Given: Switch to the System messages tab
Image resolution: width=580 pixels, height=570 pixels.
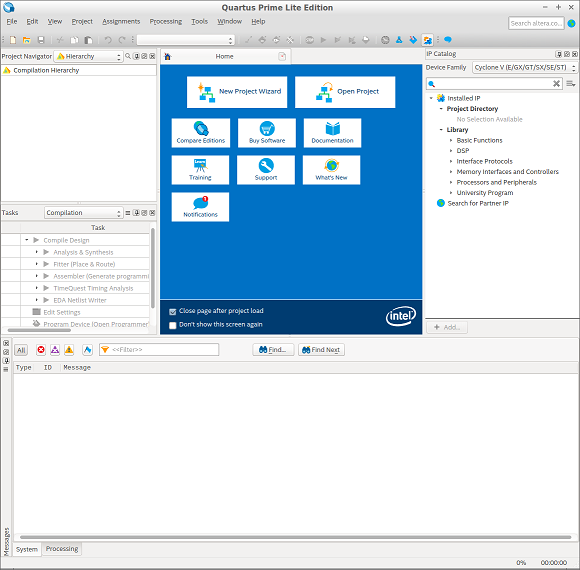Looking at the screenshot, I should coord(27,549).
